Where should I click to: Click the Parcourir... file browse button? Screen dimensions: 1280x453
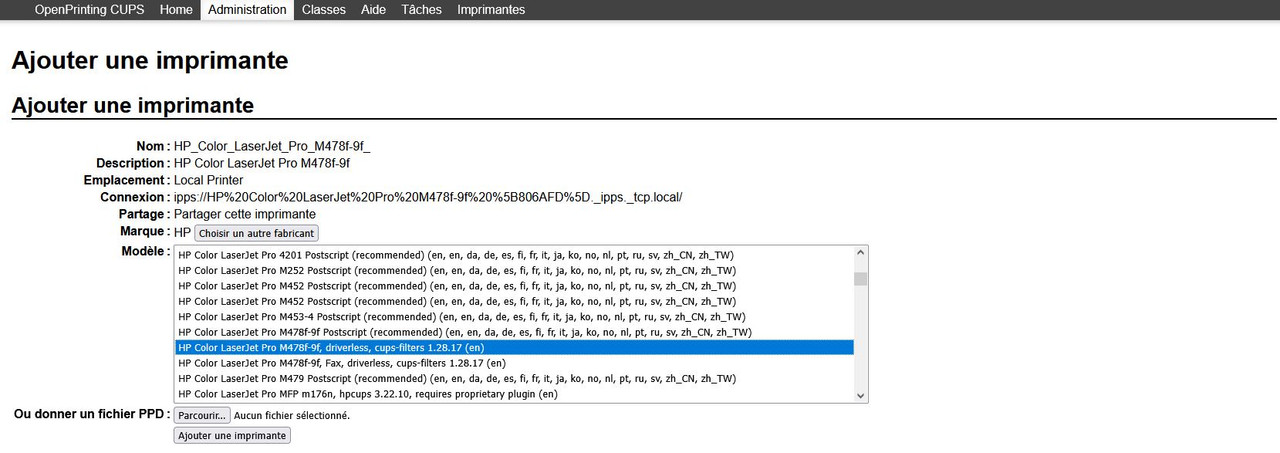pyautogui.click(x=202, y=415)
